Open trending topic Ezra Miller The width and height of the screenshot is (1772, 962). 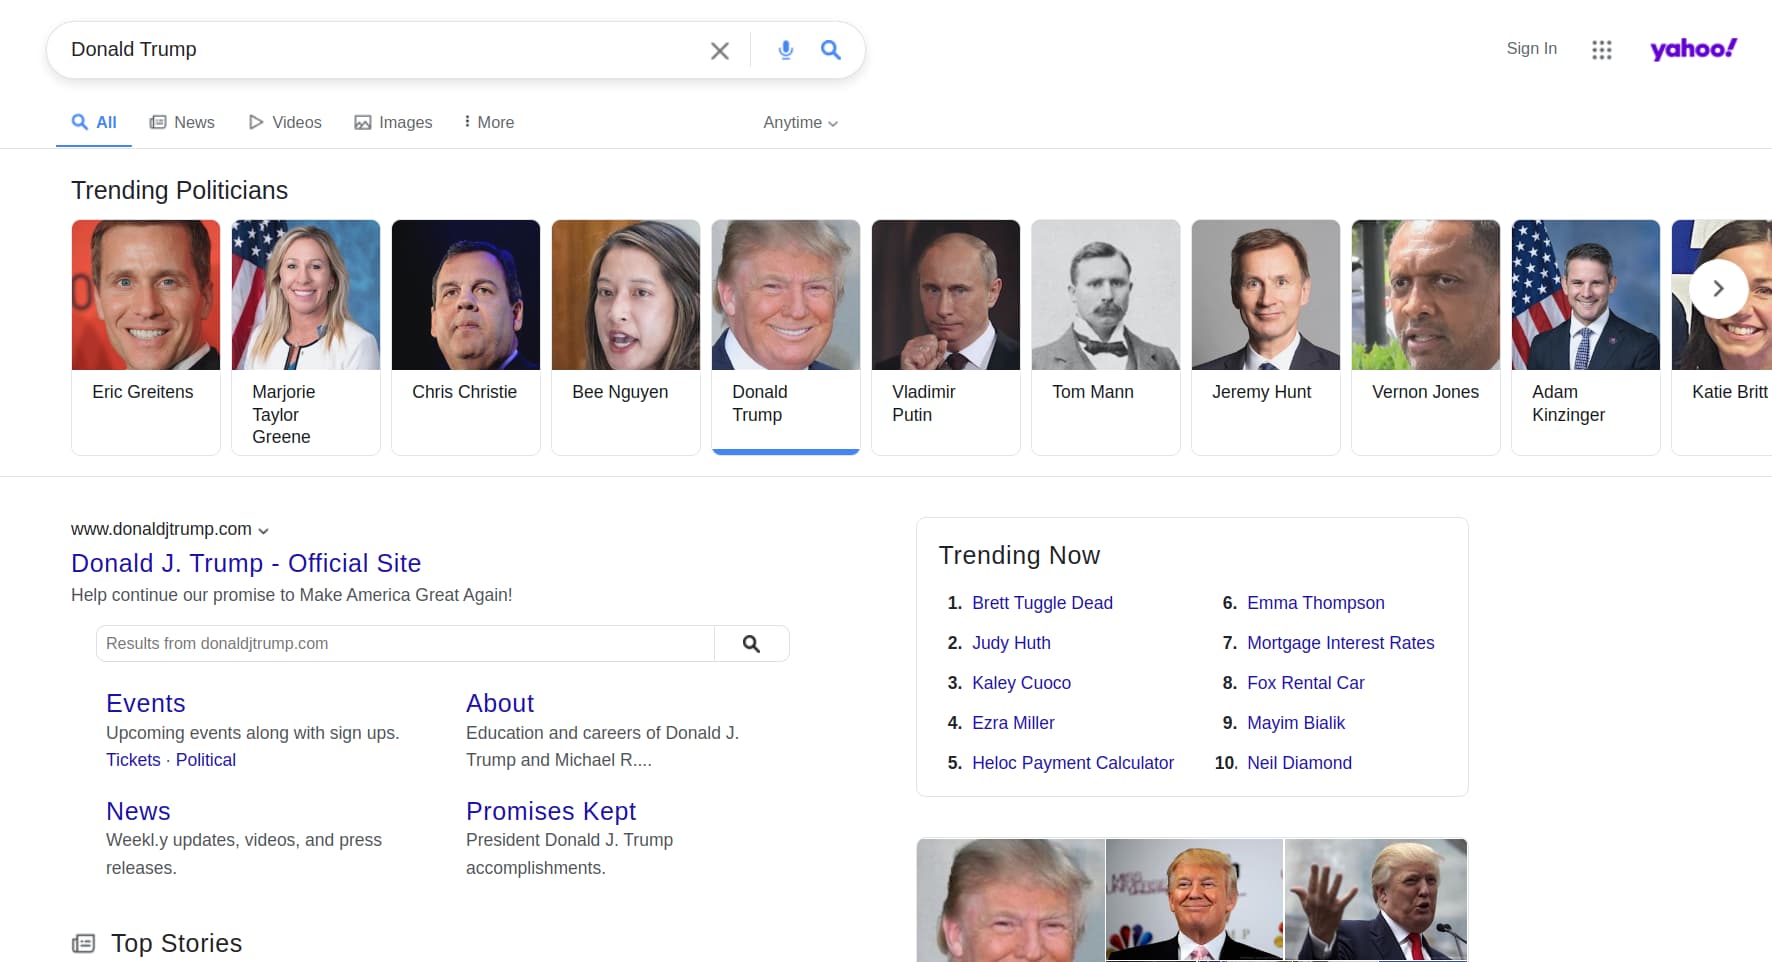[x=1013, y=723]
